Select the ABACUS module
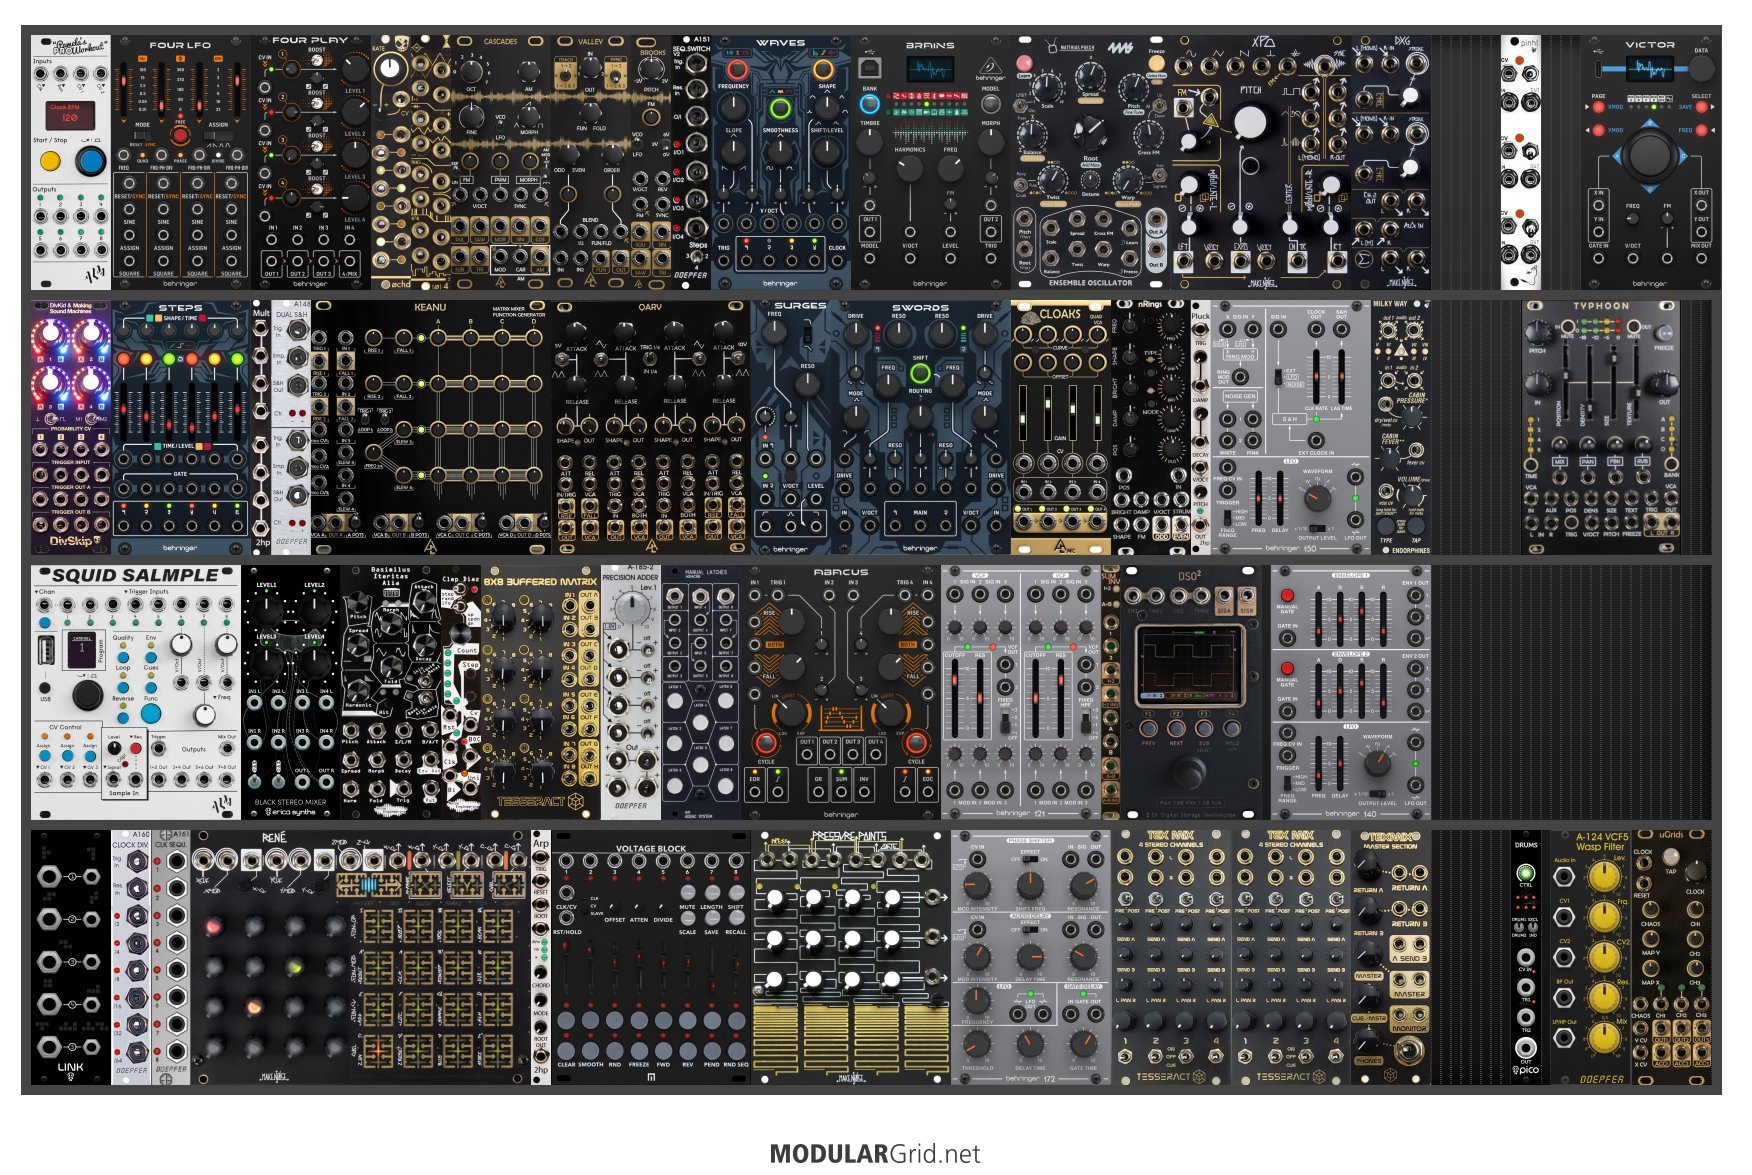Image resolution: width=1752 pixels, height=1175 pixels. point(841,693)
